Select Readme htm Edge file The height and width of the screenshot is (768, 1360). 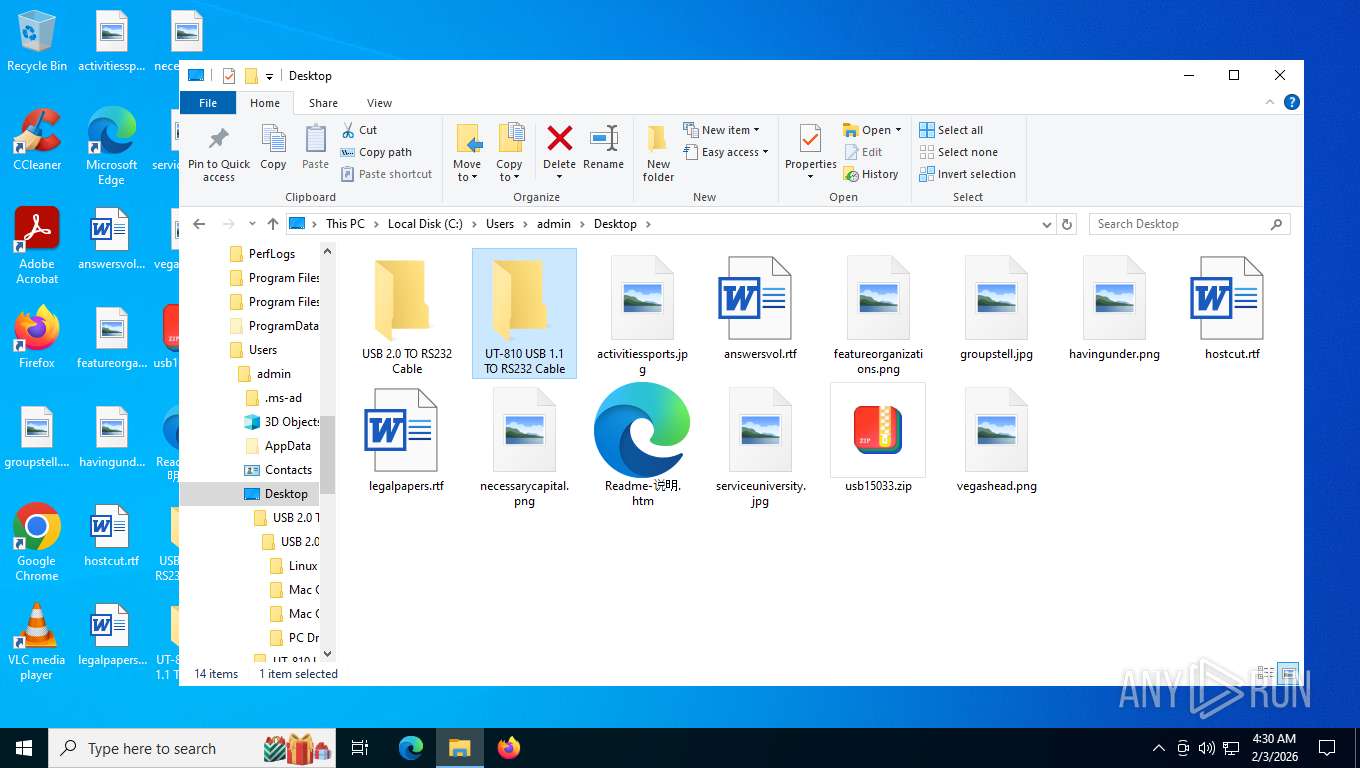642,445
